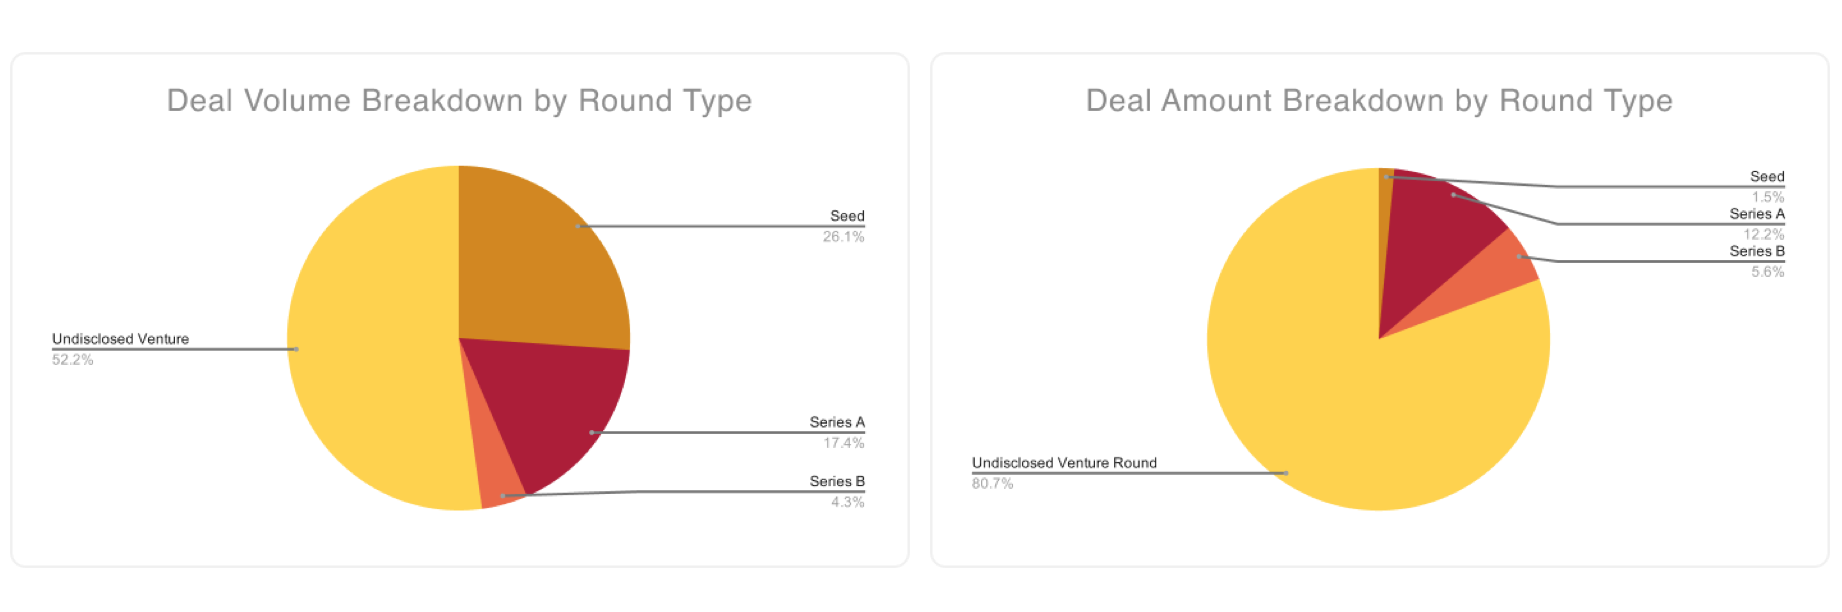
Task: Click the Series B label showing 5.6%
Action: pos(1757,251)
